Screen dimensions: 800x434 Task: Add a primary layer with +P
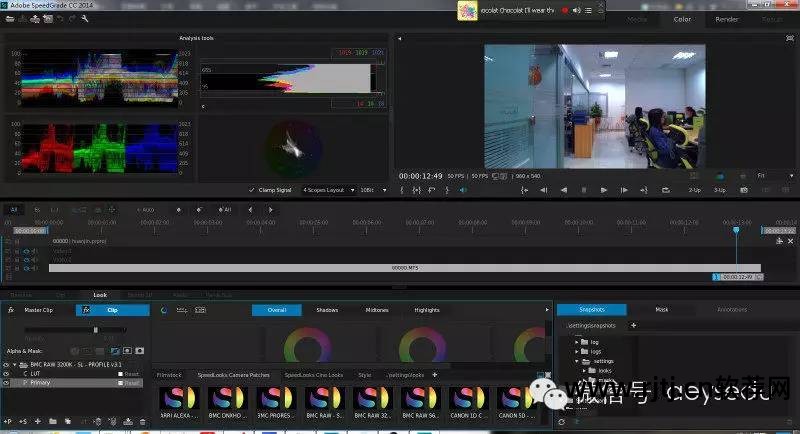tap(9, 421)
